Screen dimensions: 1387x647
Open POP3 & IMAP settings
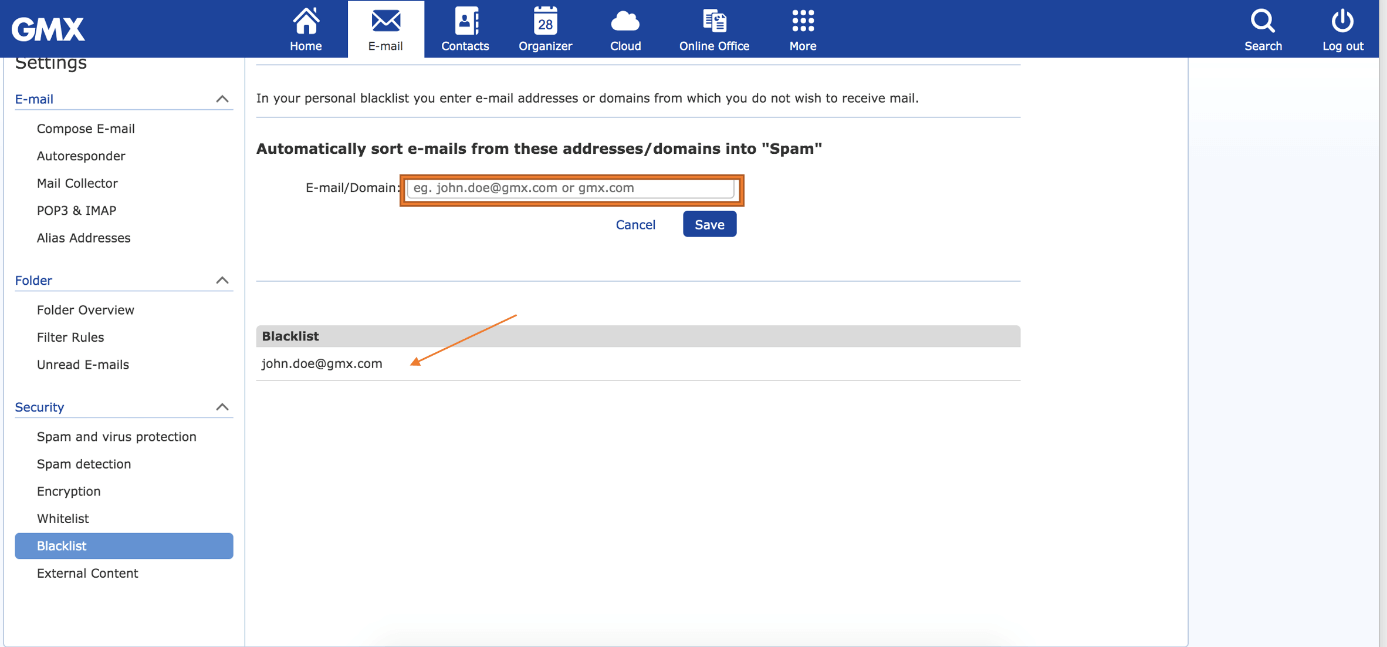tap(76, 210)
